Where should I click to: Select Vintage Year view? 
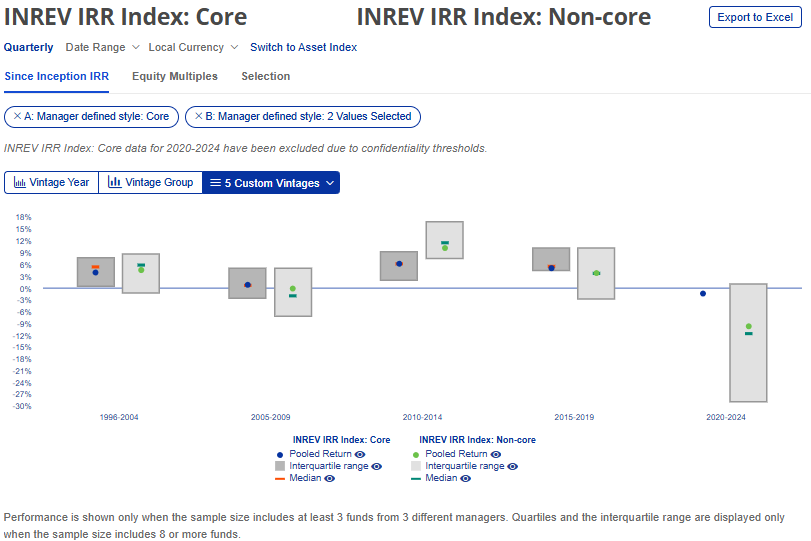[51, 183]
